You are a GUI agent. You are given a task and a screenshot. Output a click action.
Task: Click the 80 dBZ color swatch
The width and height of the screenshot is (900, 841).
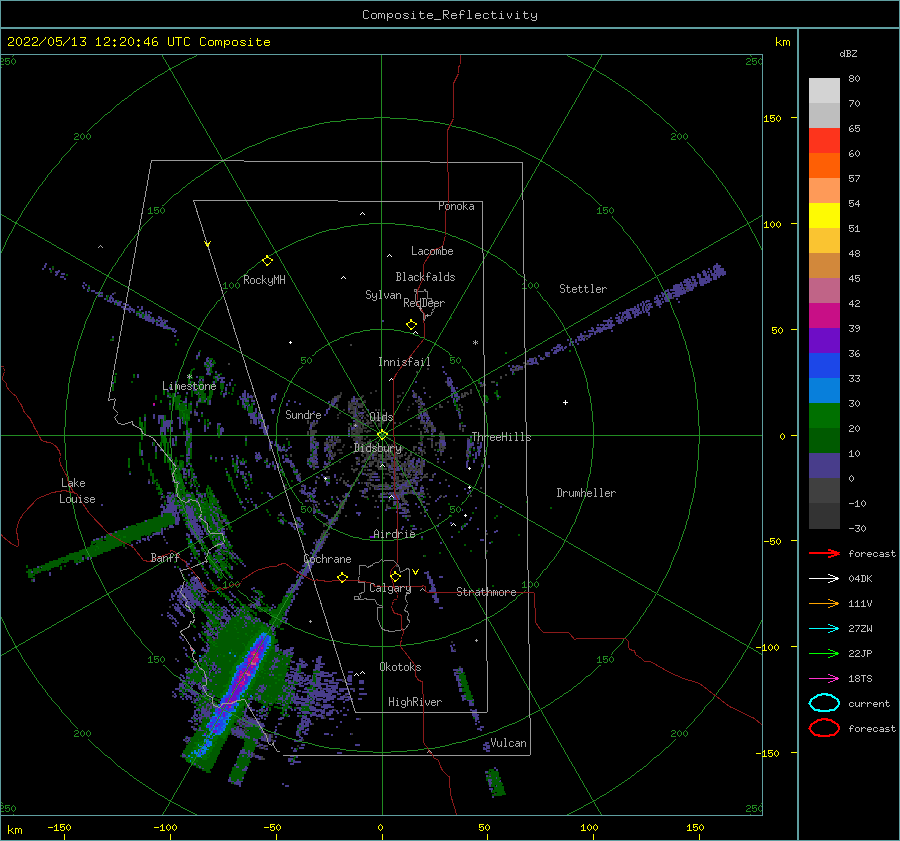coord(824,90)
